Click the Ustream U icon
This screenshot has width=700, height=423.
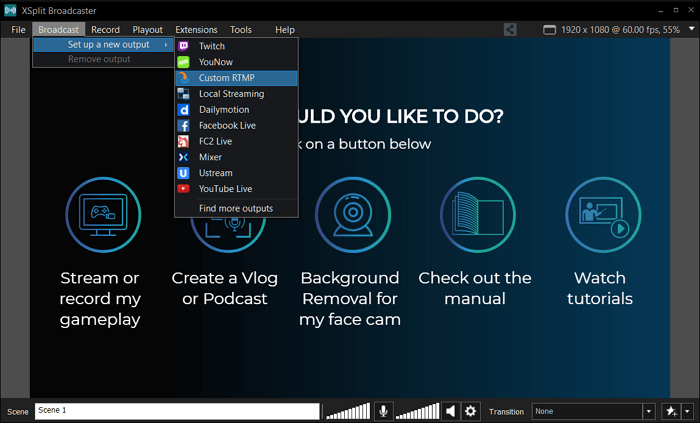(x=183, y=173)
